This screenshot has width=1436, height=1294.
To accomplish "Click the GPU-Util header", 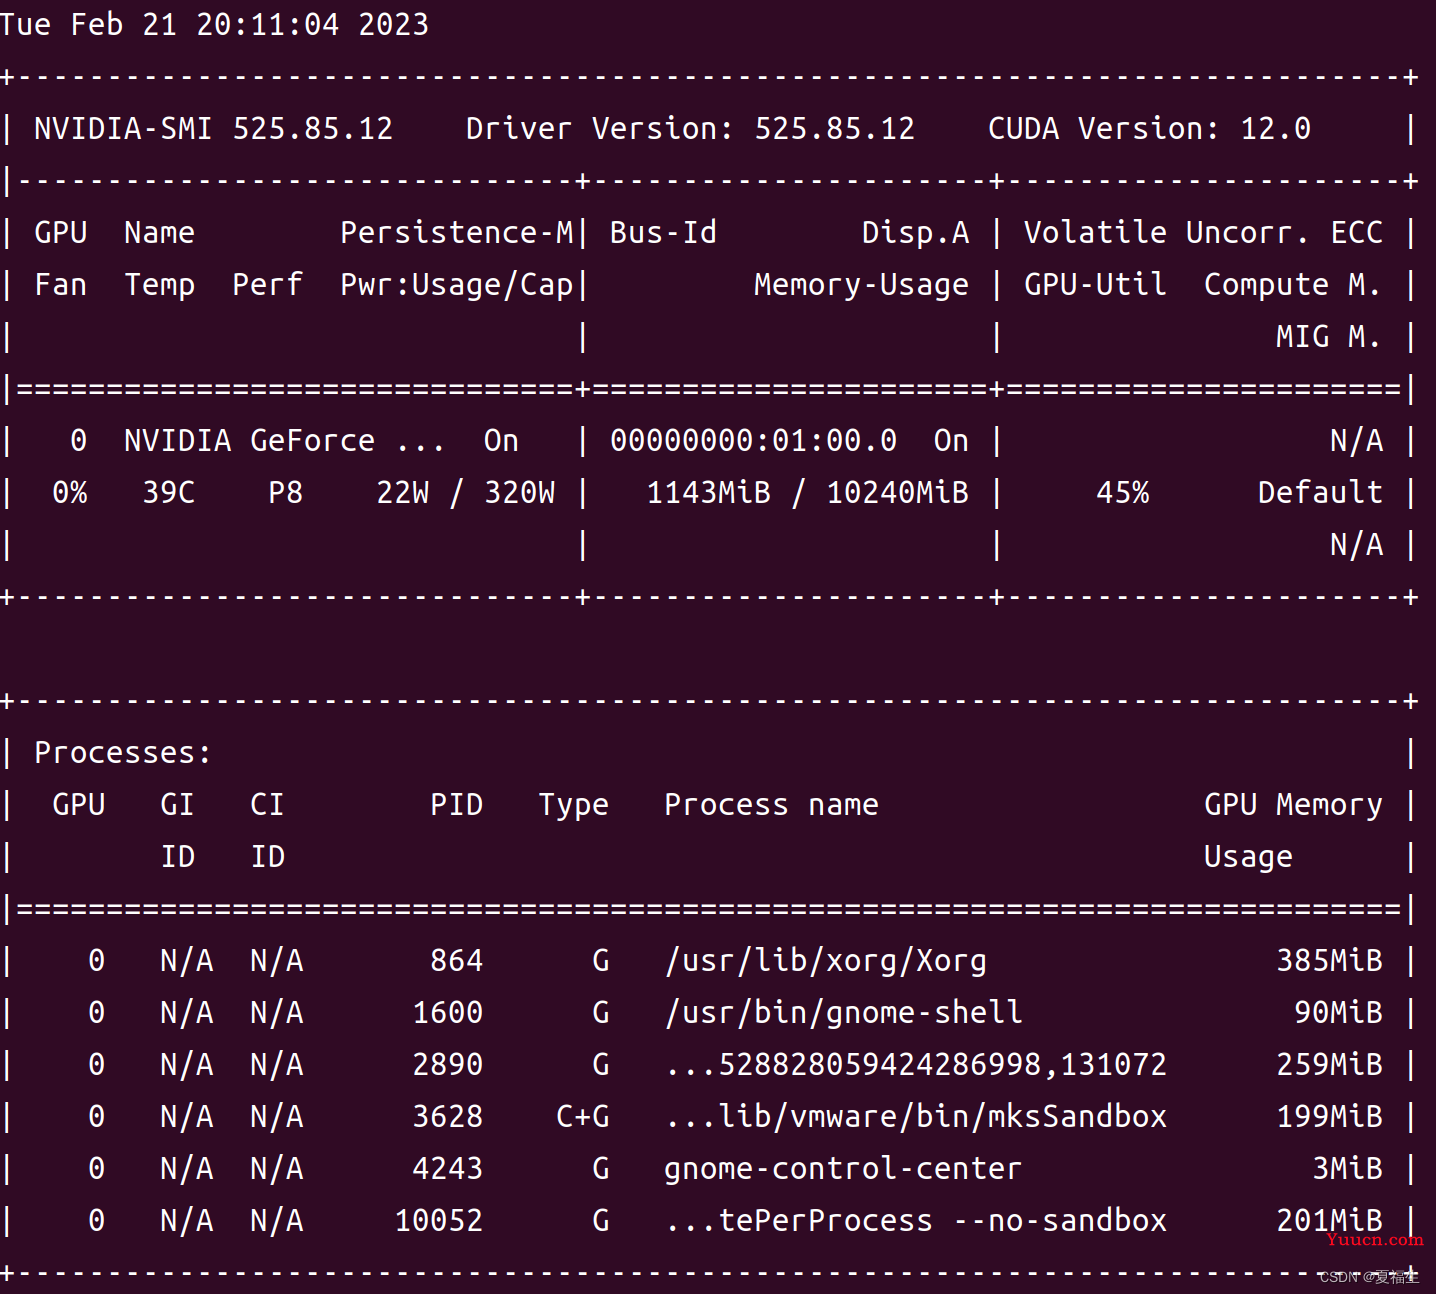I will coord(1095,284).
